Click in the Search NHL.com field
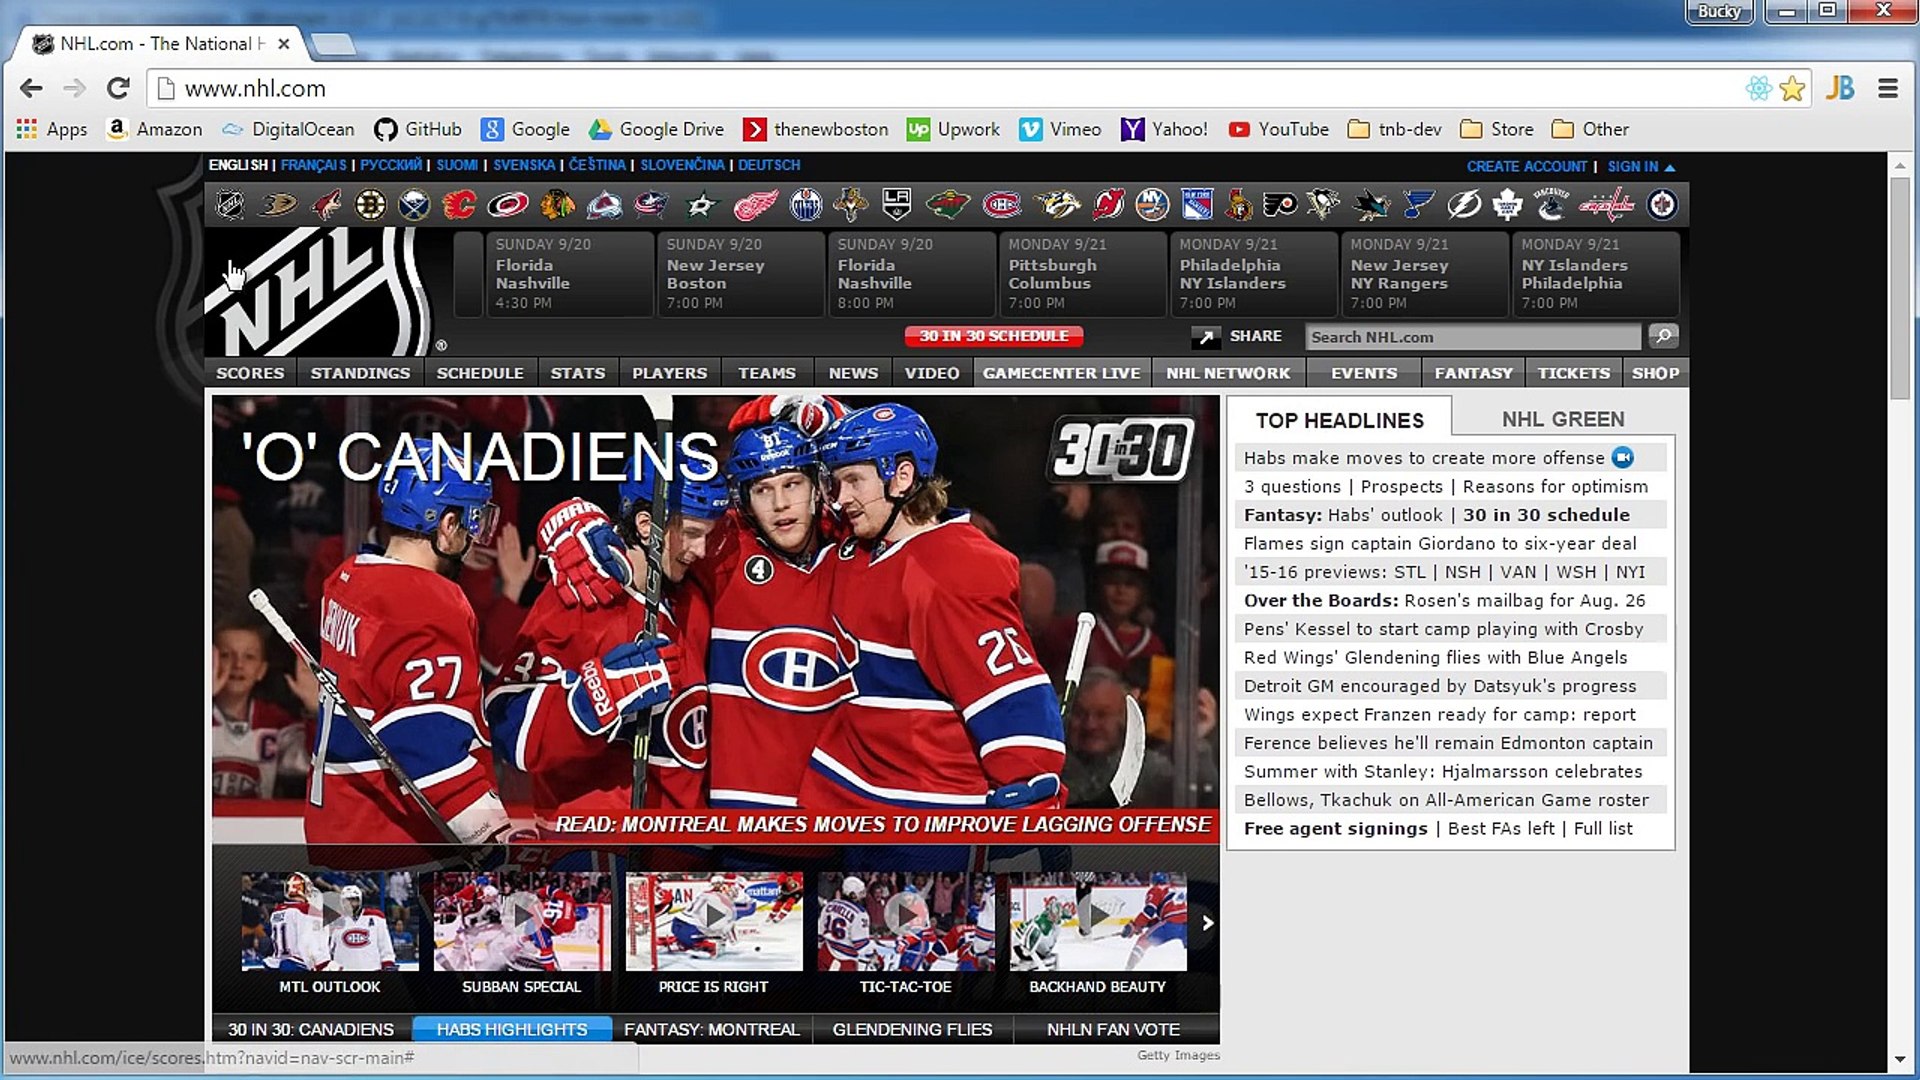 [1471, 338]
